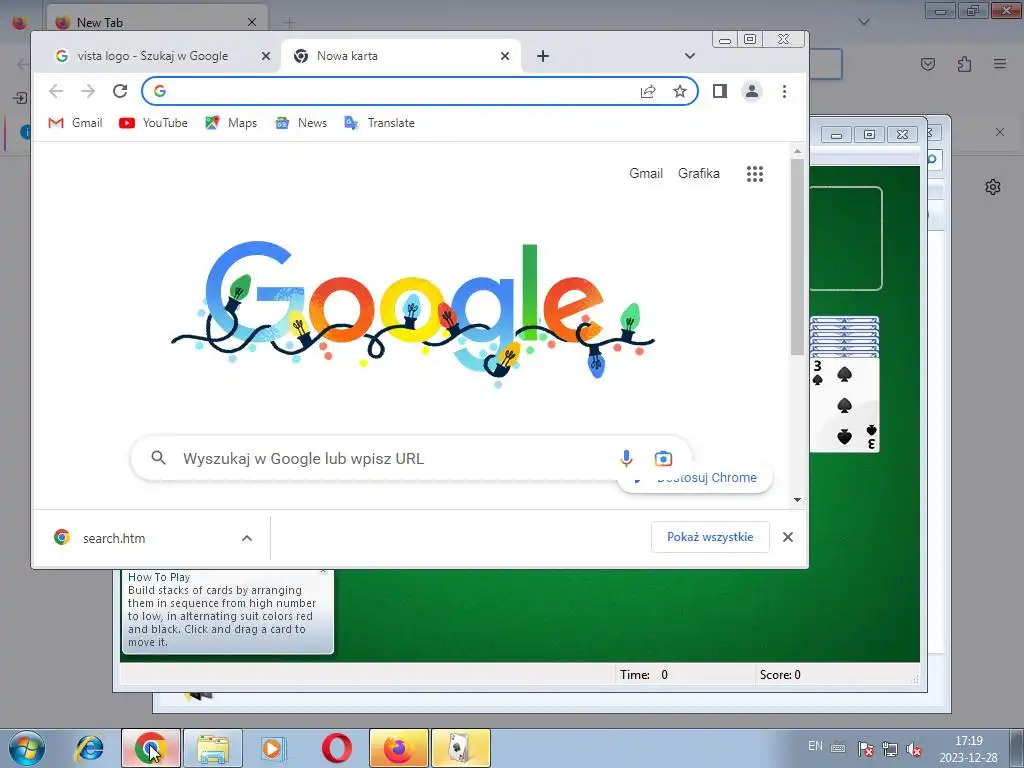Switch to Solitaire from the taskbar
The height and width of the screenshot is (768, 1024).
coord(460,748)
